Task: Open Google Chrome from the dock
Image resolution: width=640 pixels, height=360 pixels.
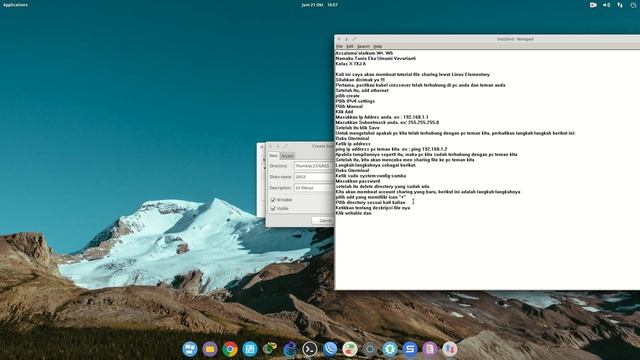Action: [230, 349]
